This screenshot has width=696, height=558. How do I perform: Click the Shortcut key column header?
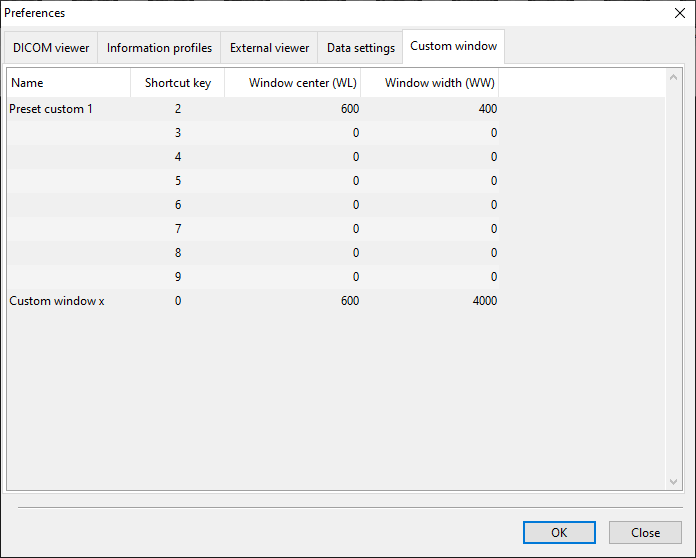coord(178,83)
